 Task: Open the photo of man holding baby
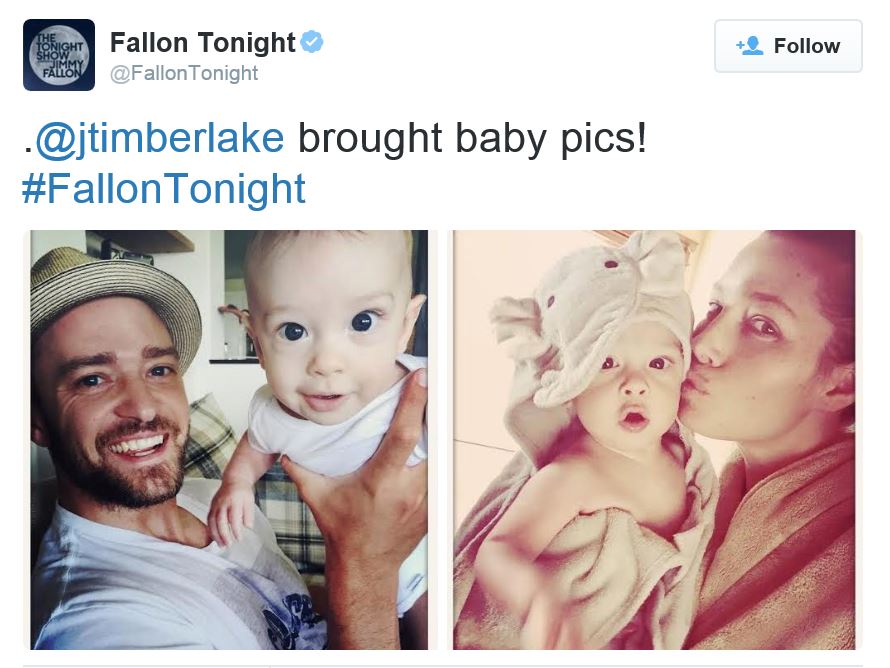pos(229,440)
